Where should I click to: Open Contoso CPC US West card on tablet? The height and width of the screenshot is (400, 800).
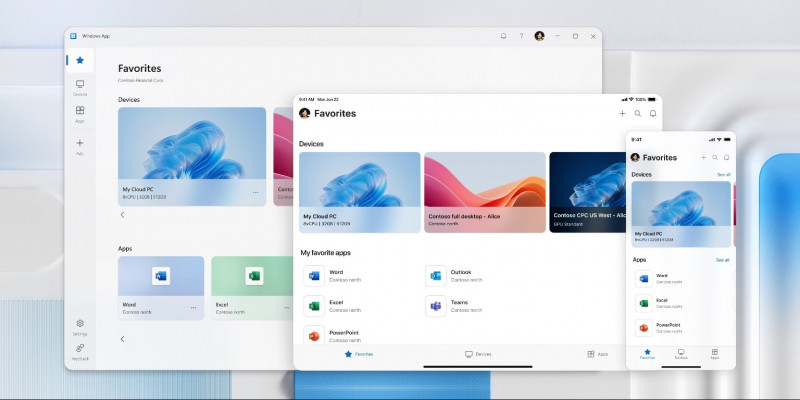click(x=587, y=192)
